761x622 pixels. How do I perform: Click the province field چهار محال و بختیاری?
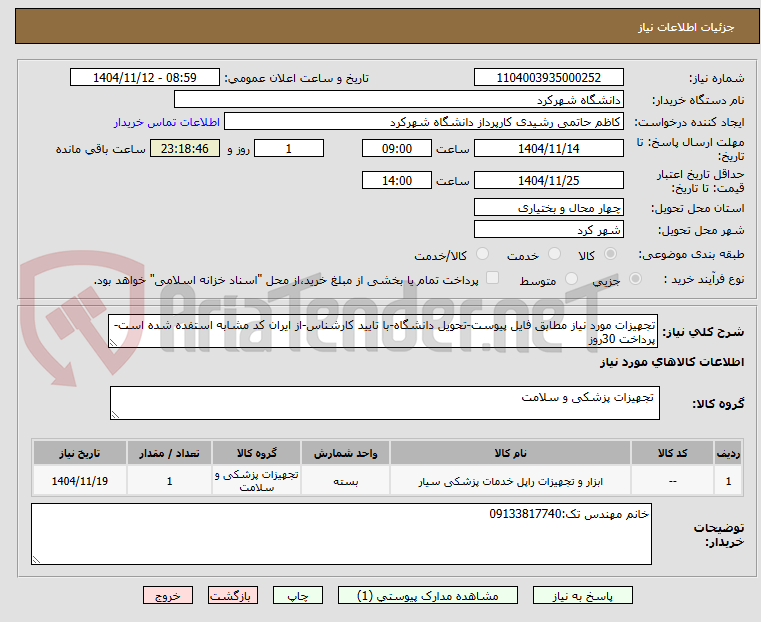point(548,208)
